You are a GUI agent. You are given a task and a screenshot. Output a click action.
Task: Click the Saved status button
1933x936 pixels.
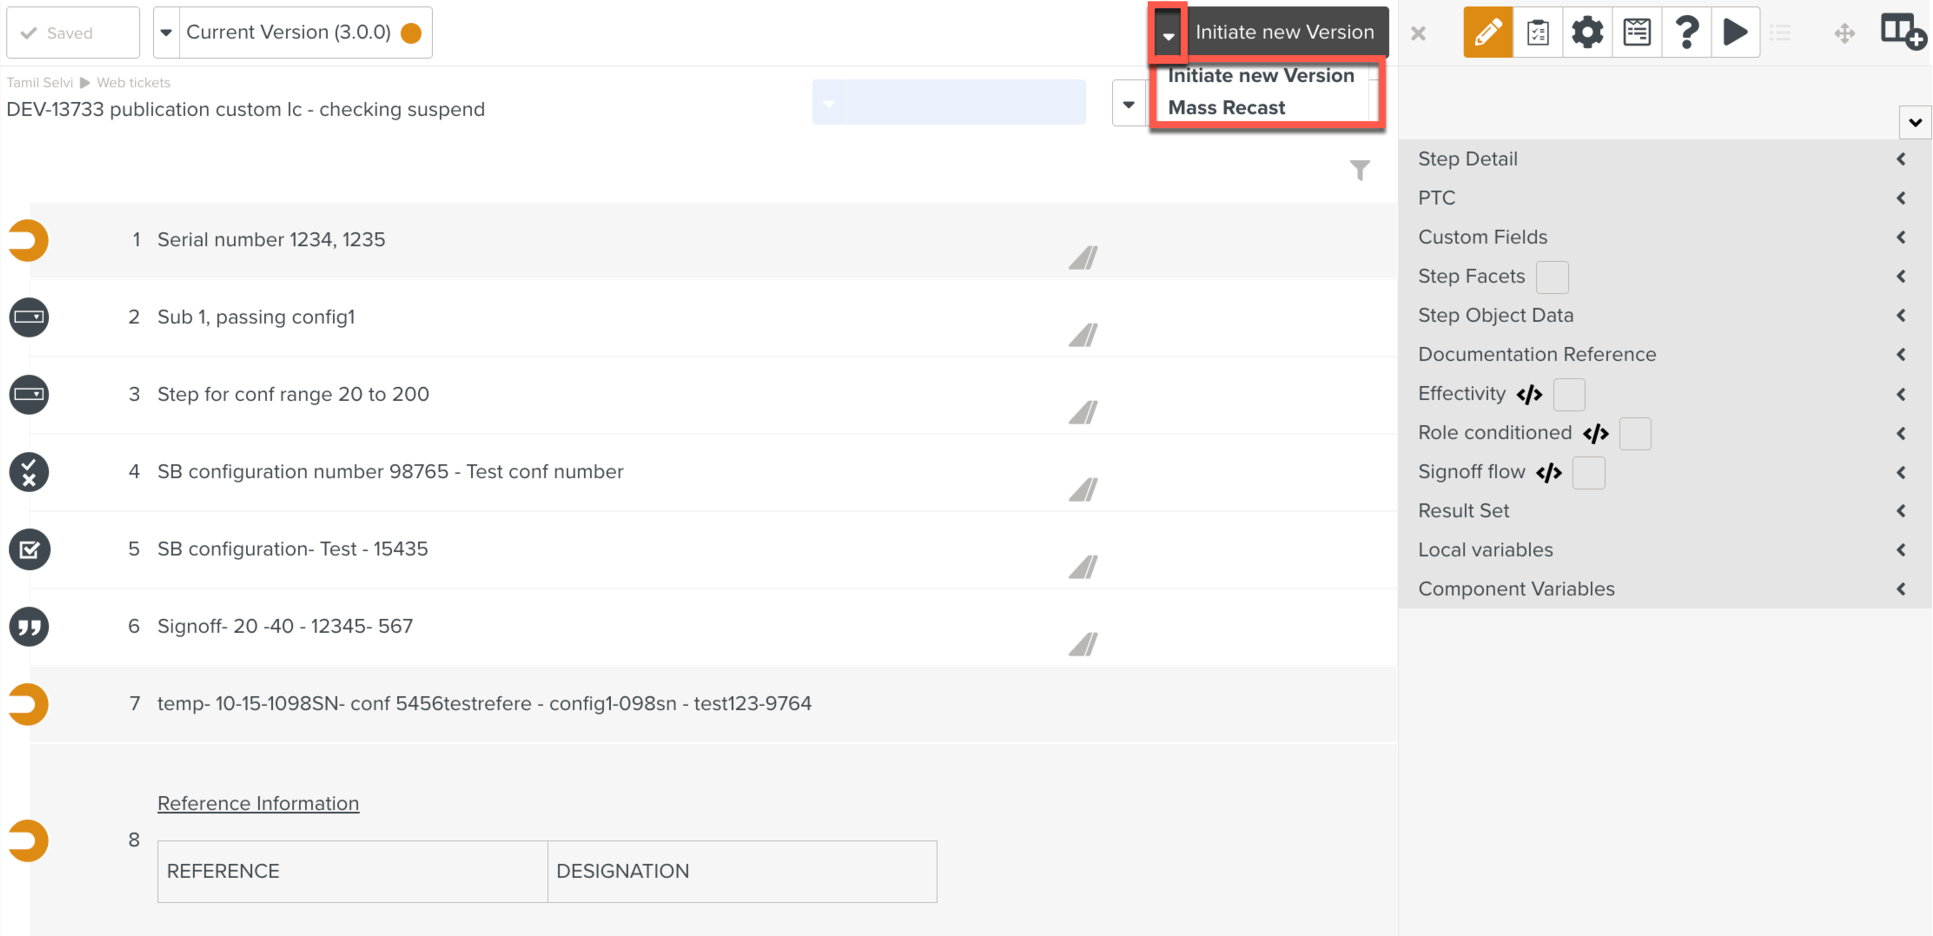tap(72, 31)
